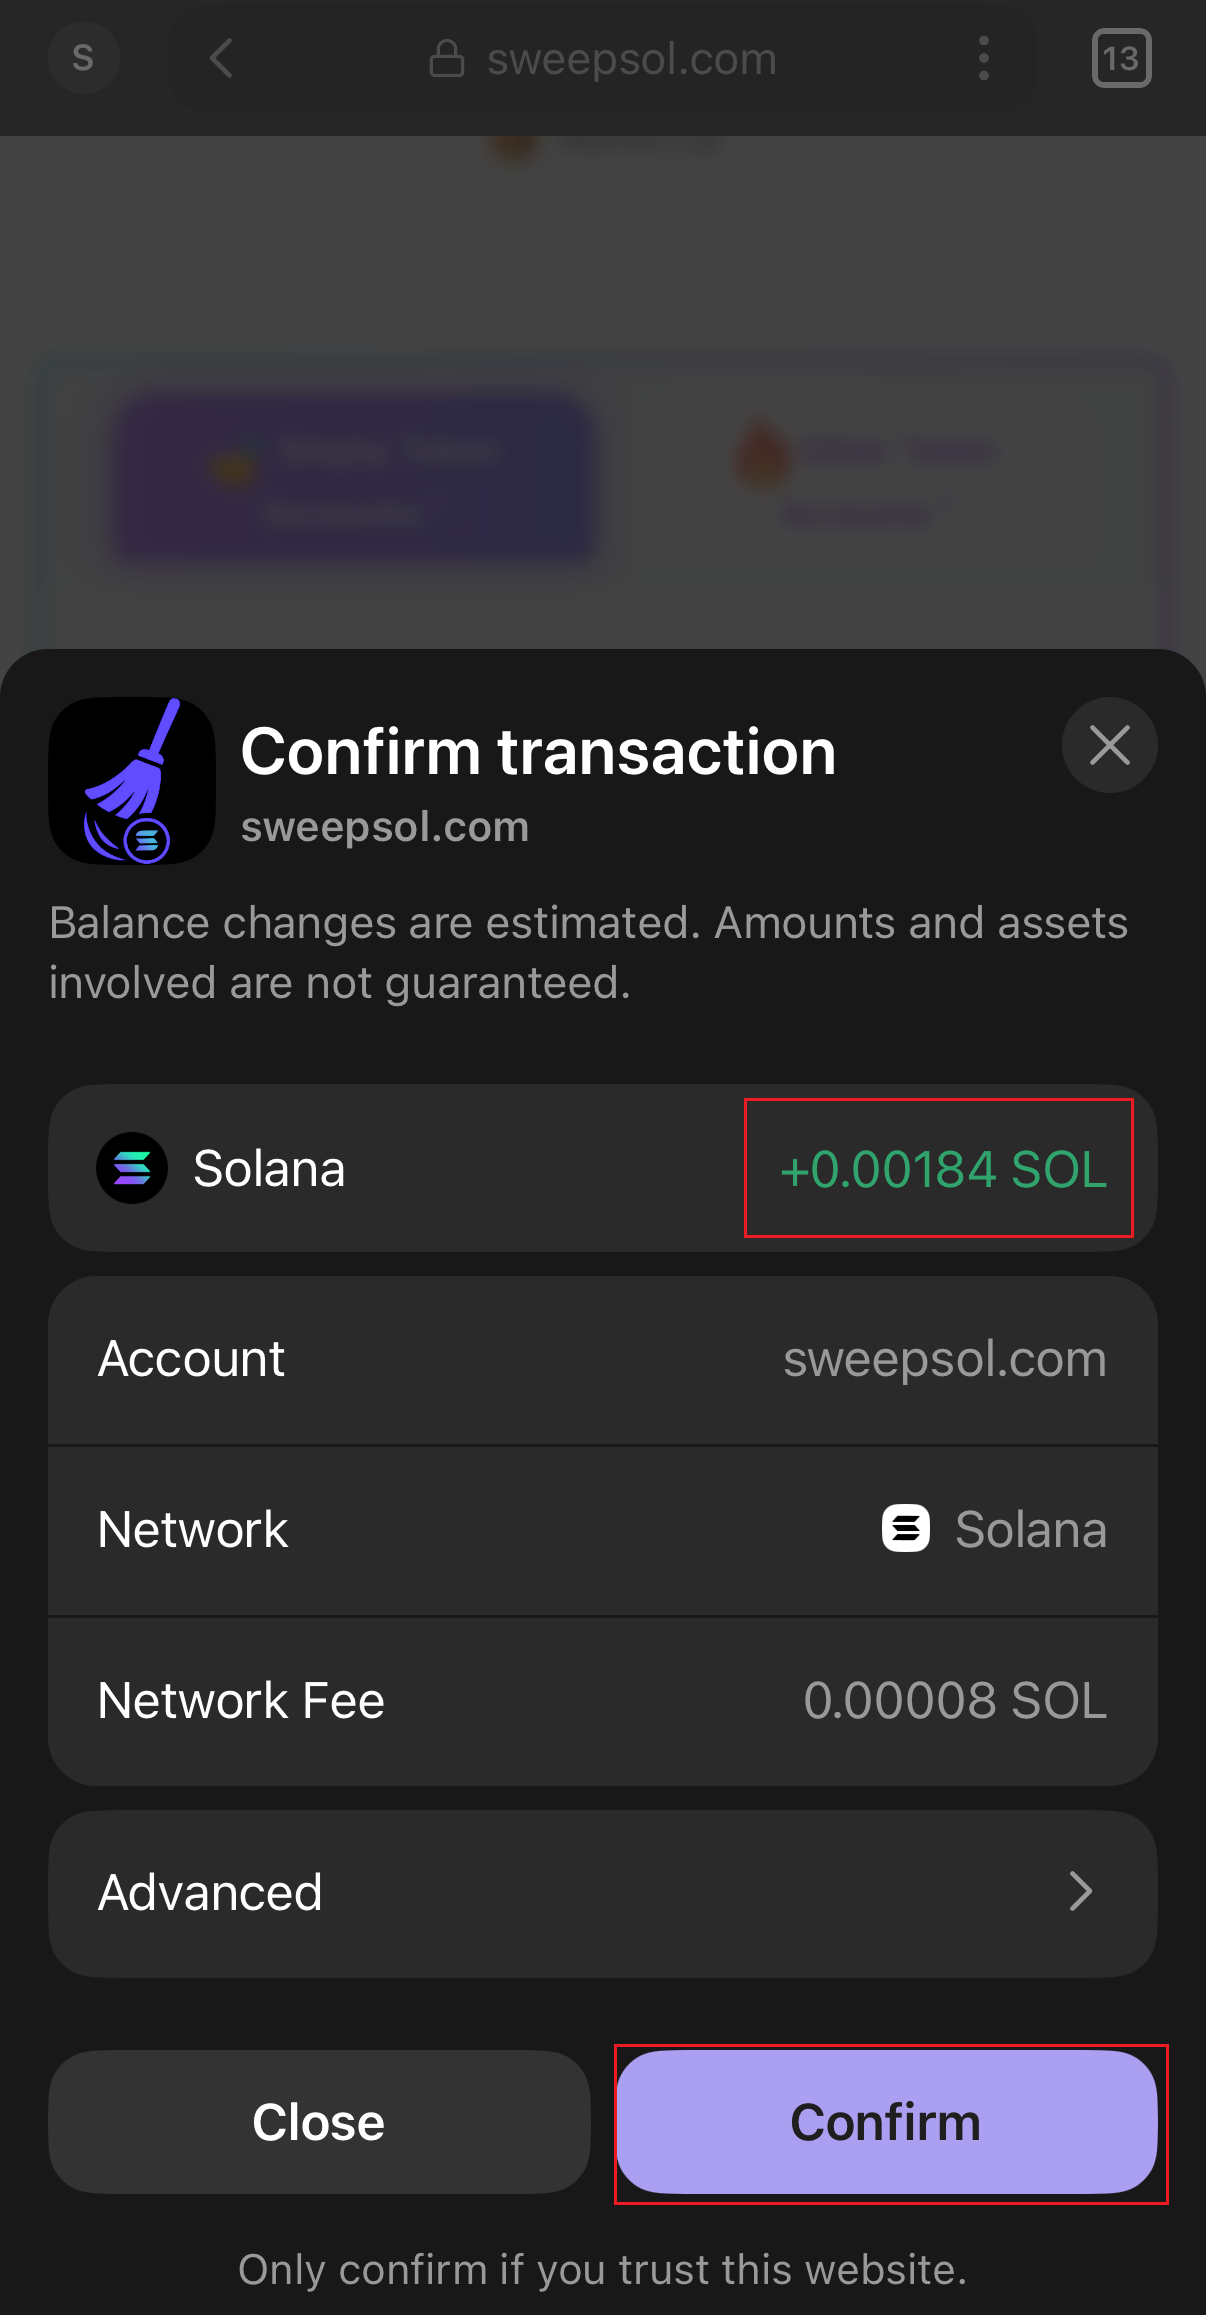1206x2315 pixels.
Task: Tap the Close button
Action: 319,2122
